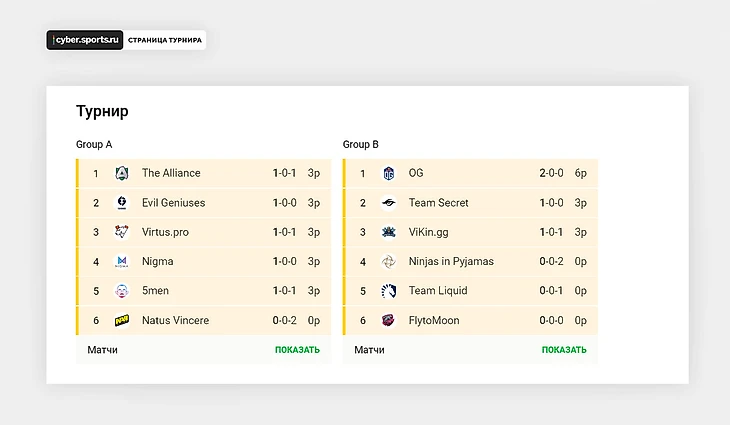The height and width of the screenshot is (425, 730).
Task: Open Evil Geniuses team name
Action: pyautogui.click(x=173, y=202)
